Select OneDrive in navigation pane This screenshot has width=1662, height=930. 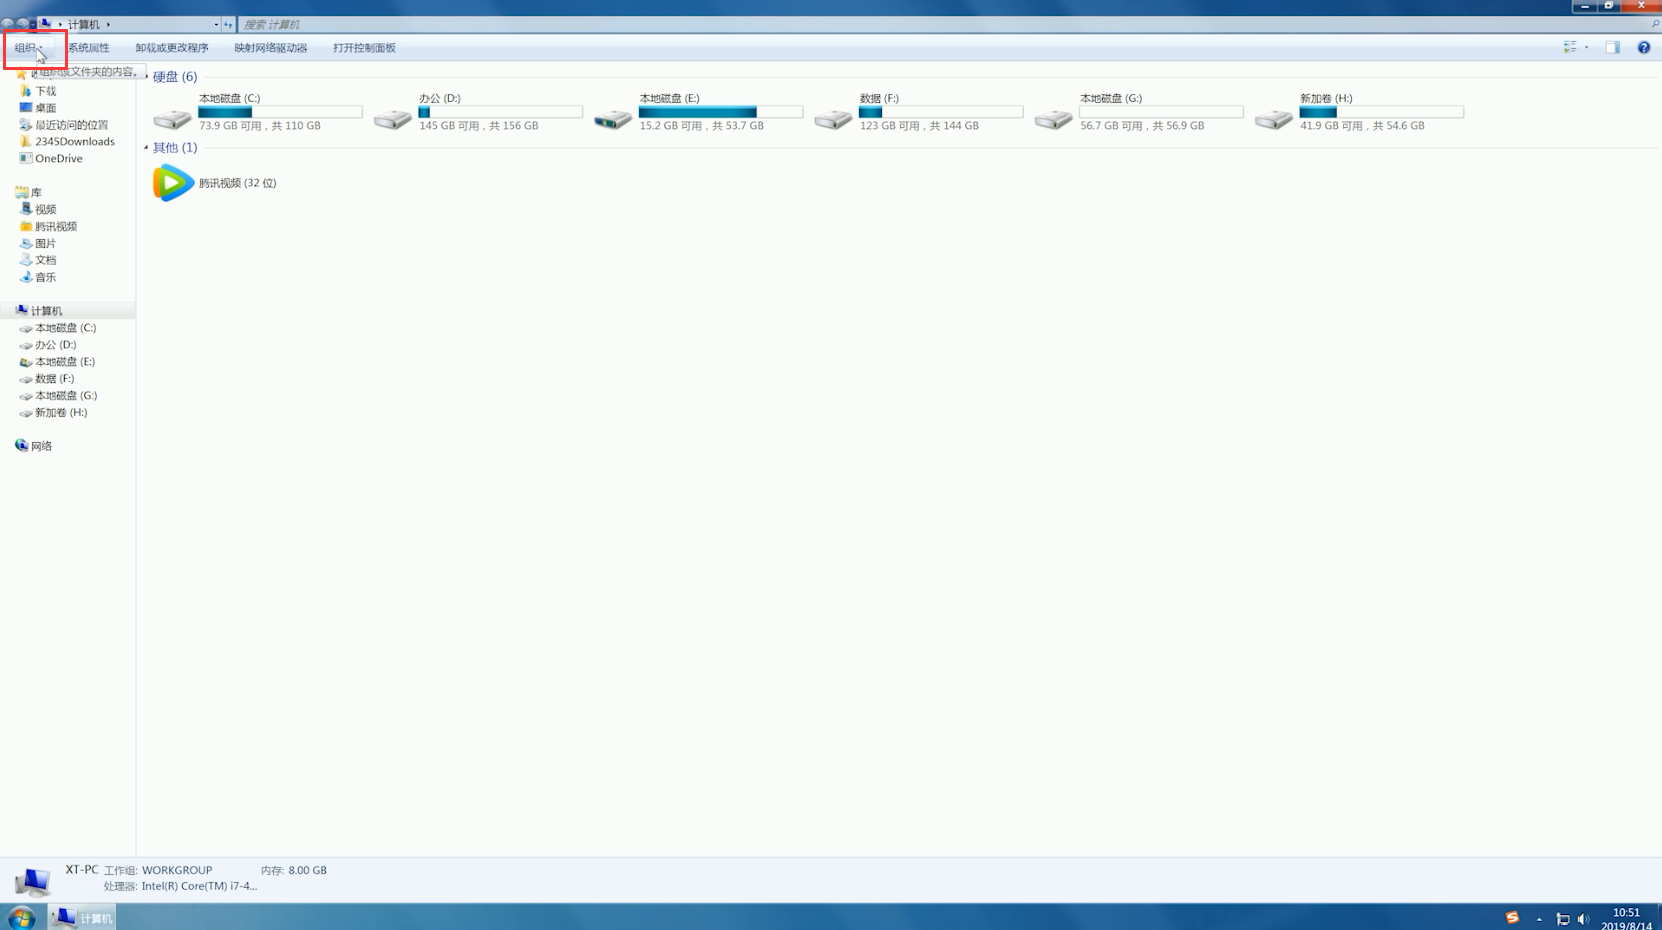coord(59,158)
